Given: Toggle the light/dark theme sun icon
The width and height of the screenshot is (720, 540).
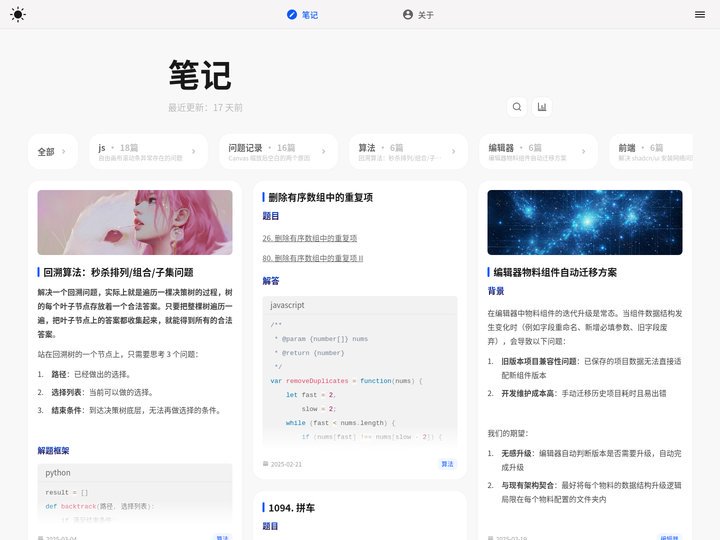Looking at the screenshot, I should click(x=18, y=15).
